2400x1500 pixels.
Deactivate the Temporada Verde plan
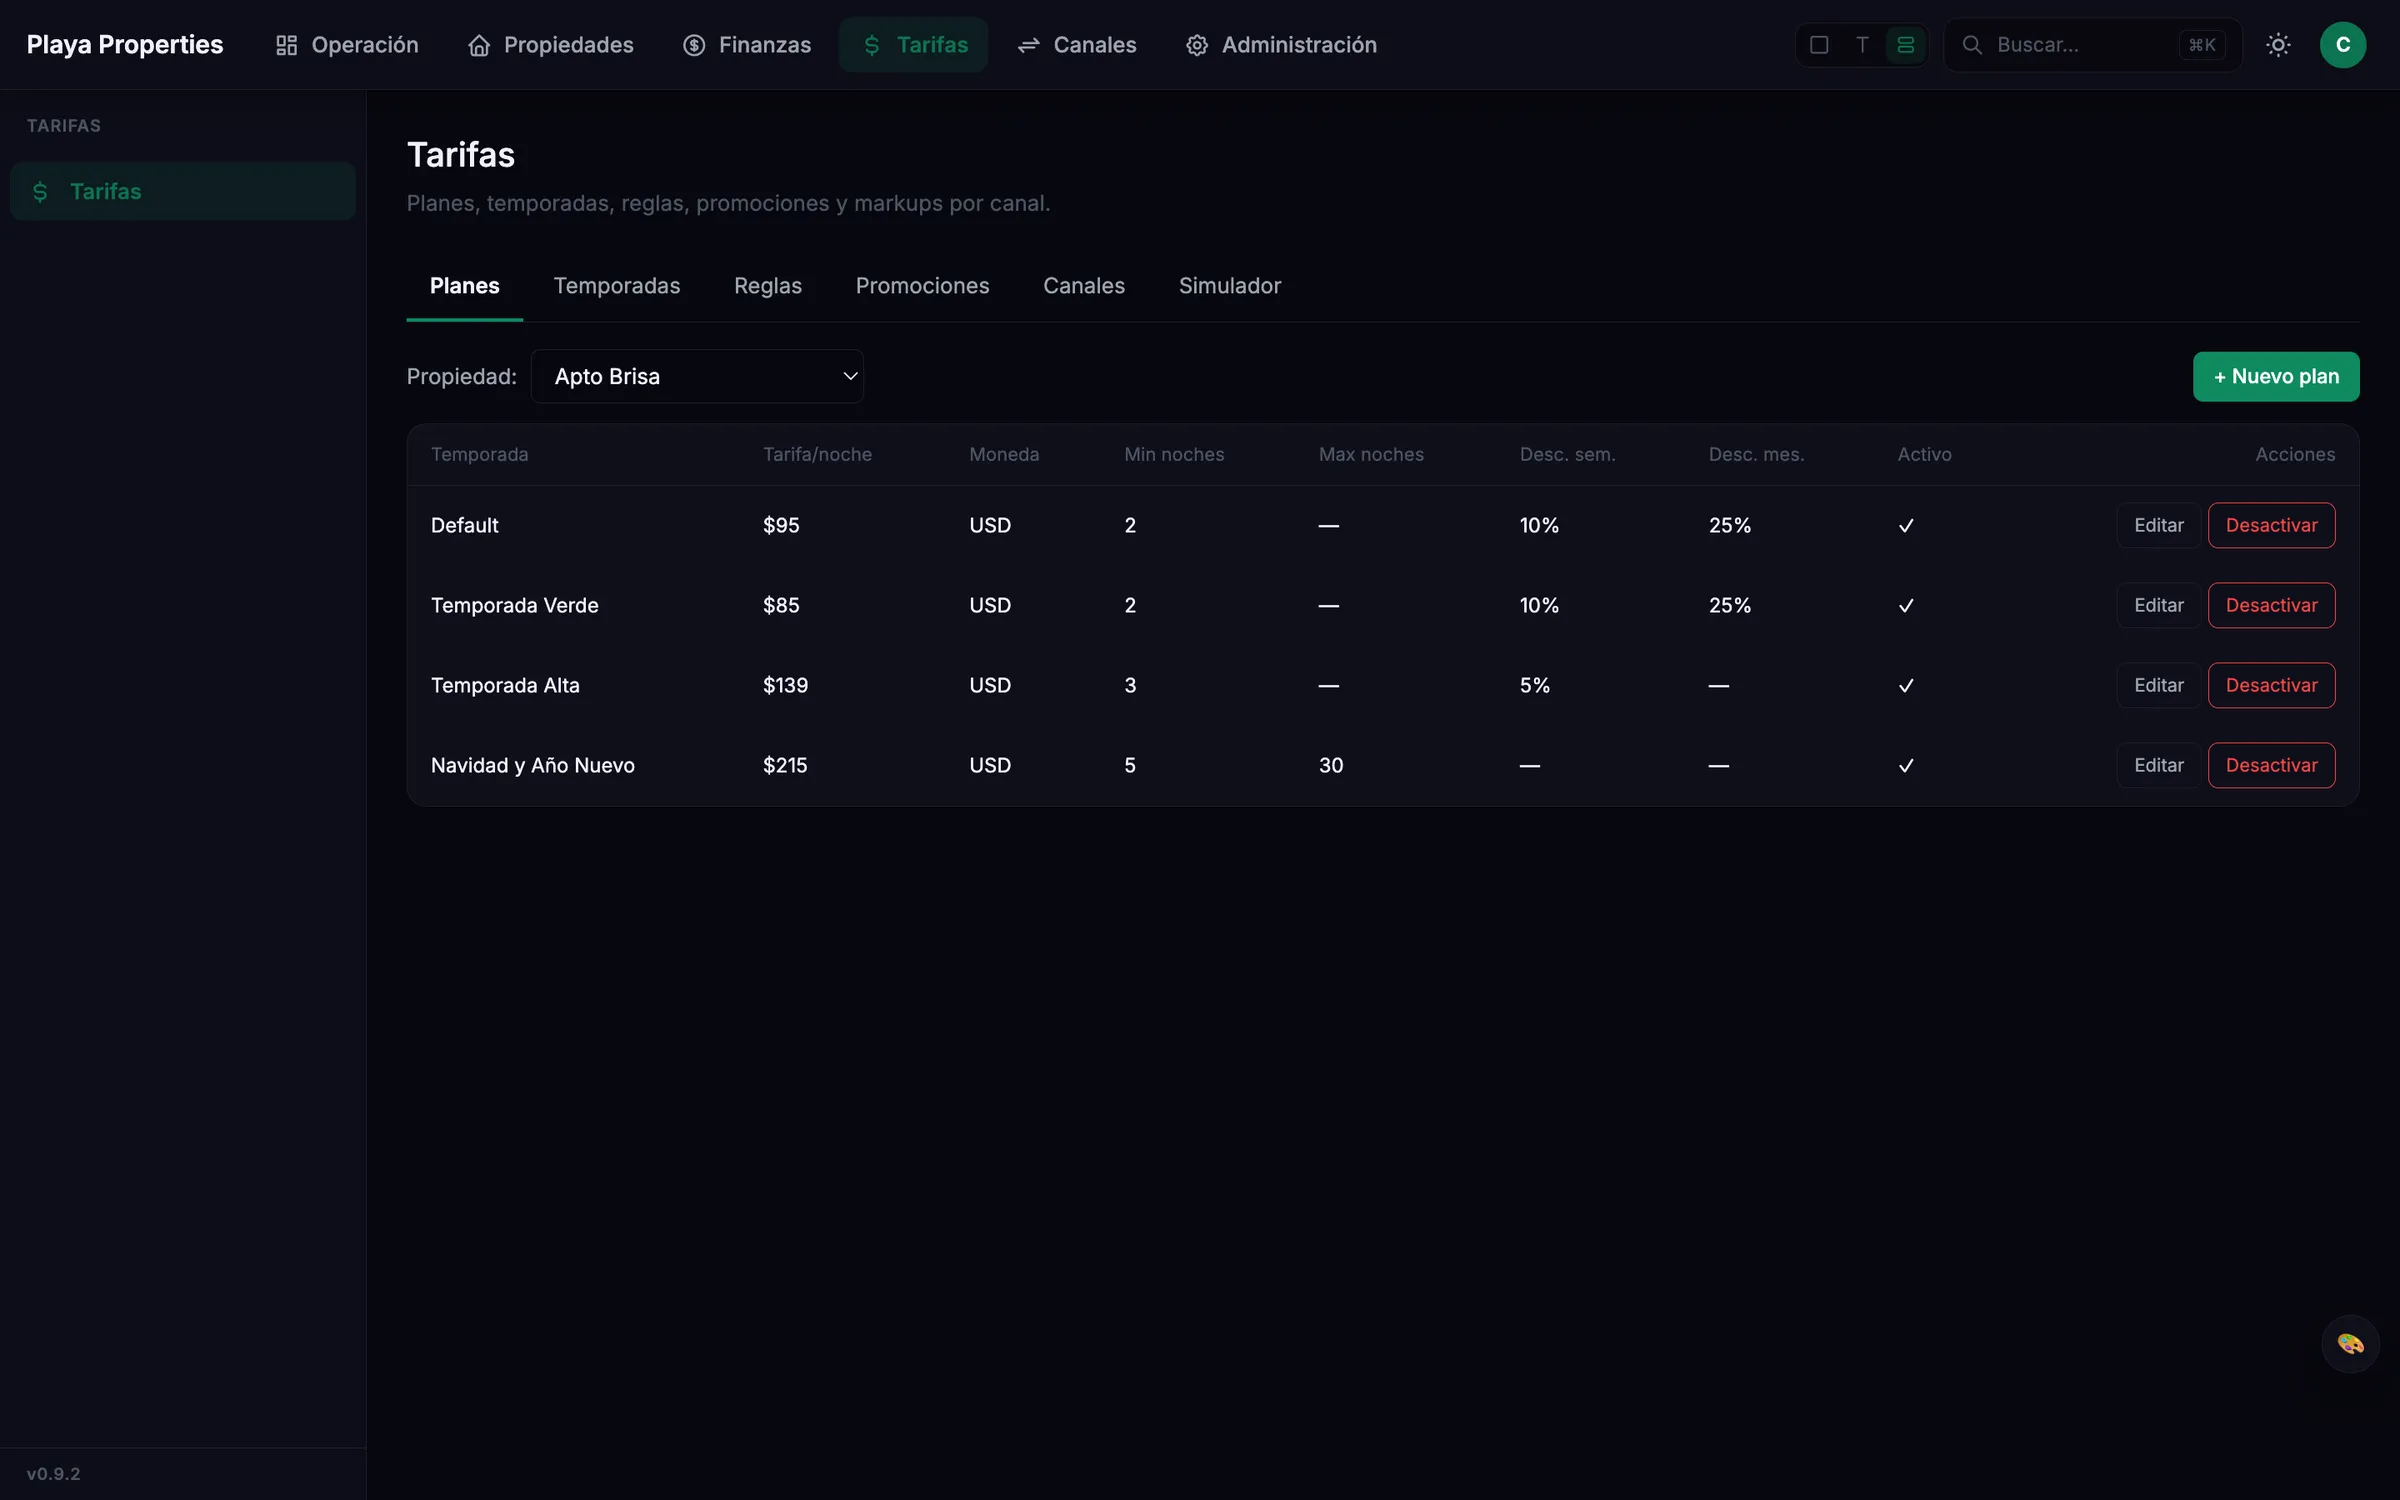pyautogui.click(x=2271, y=605)
